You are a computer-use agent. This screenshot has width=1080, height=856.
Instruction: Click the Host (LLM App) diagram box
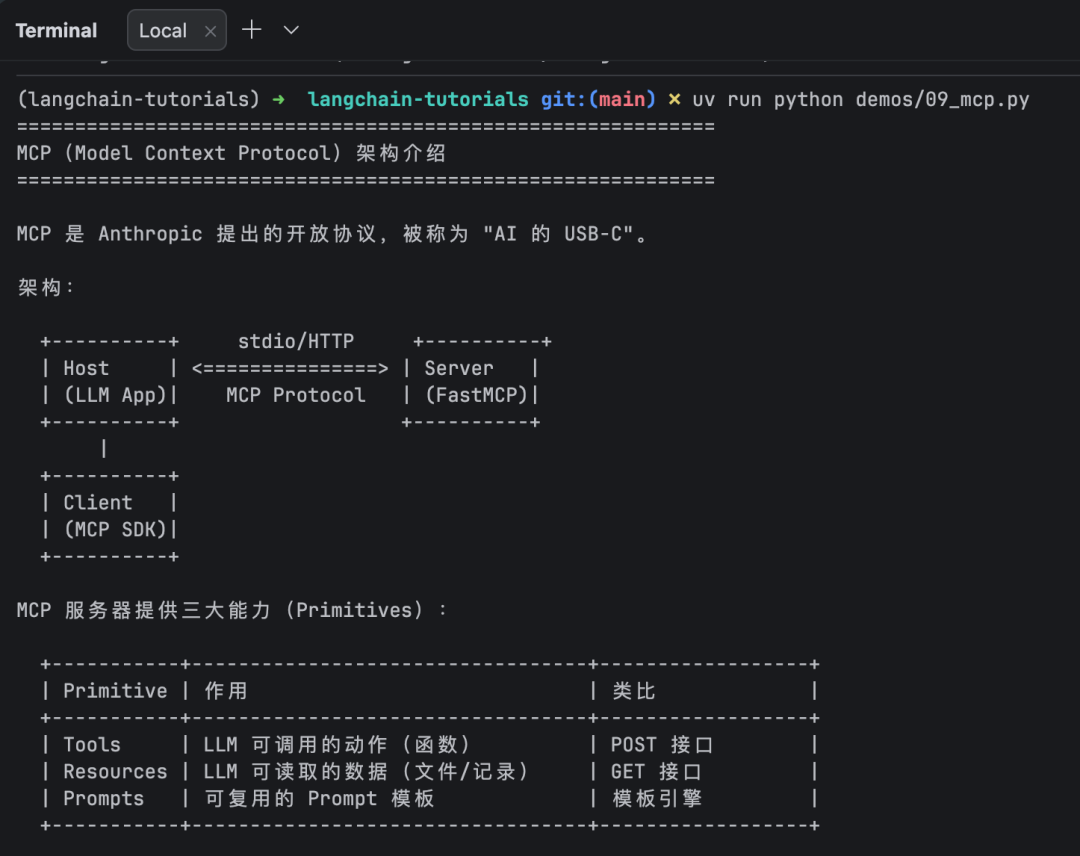click(110, 382)
